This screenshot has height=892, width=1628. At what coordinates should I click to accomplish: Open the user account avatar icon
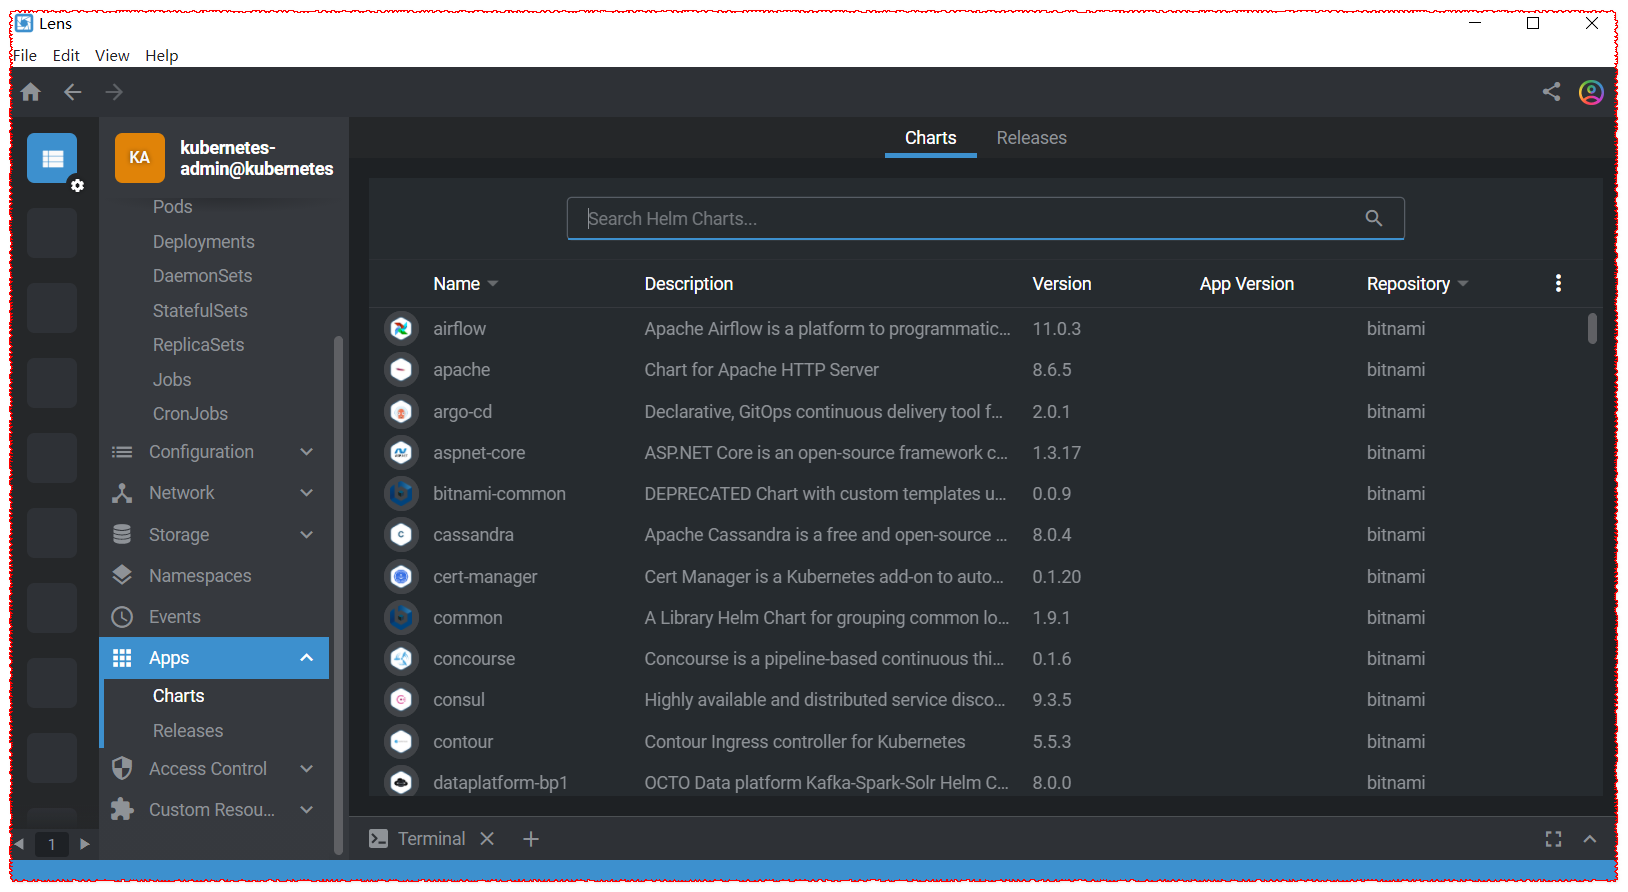point(1591,92)
